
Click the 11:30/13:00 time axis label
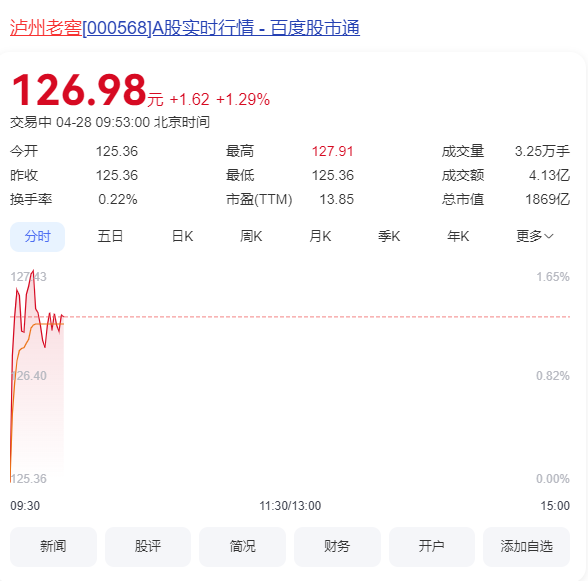click(290, 506)
